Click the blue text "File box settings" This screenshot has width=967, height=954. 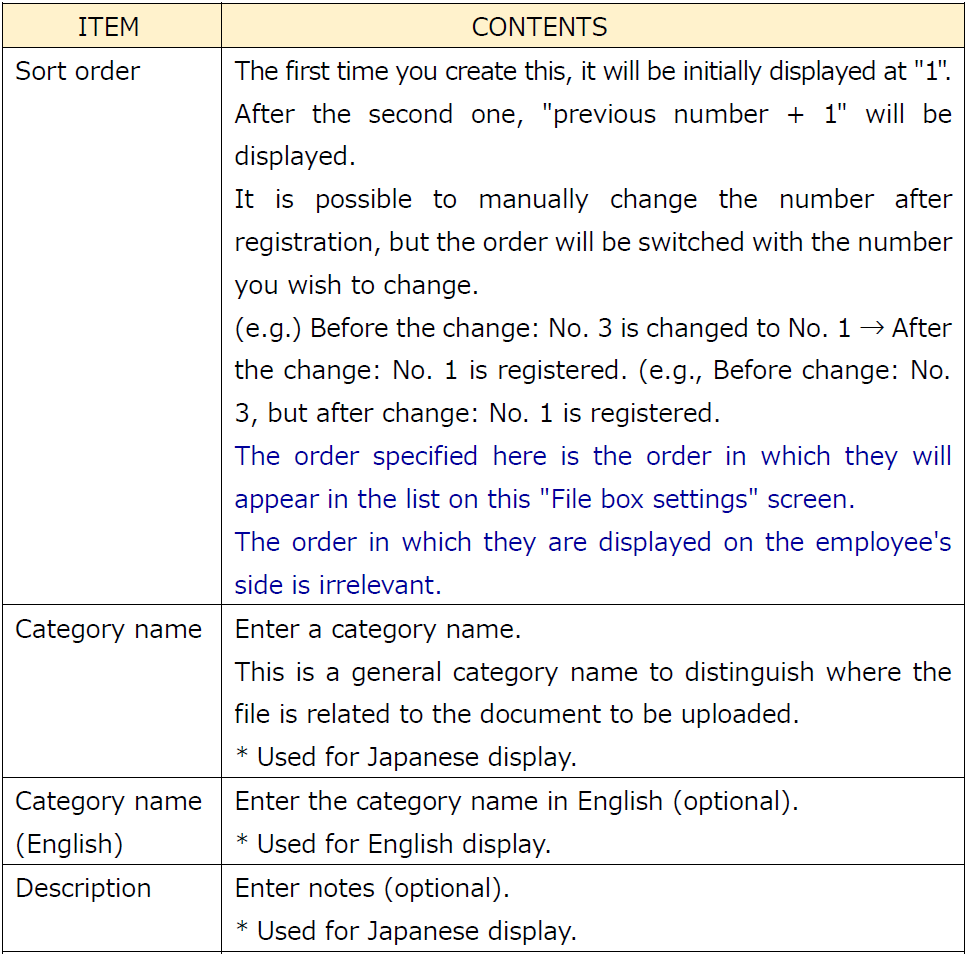[x=644, y=499]
